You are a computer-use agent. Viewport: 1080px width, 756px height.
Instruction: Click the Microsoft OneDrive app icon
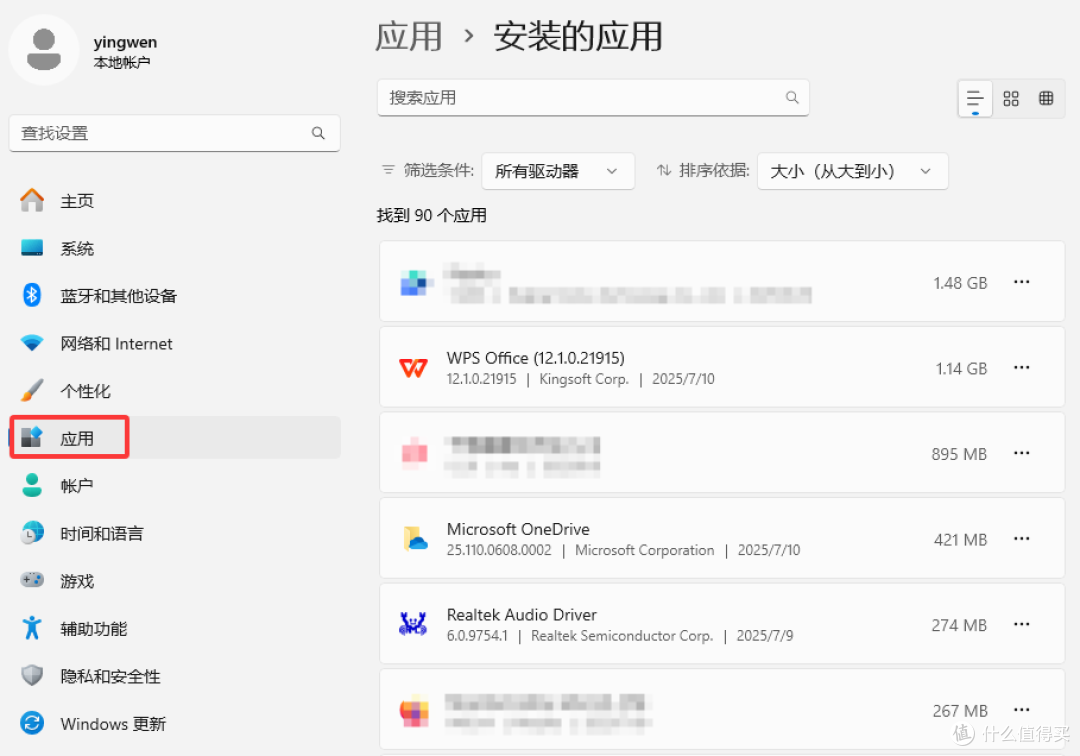(x=414, y=539)
